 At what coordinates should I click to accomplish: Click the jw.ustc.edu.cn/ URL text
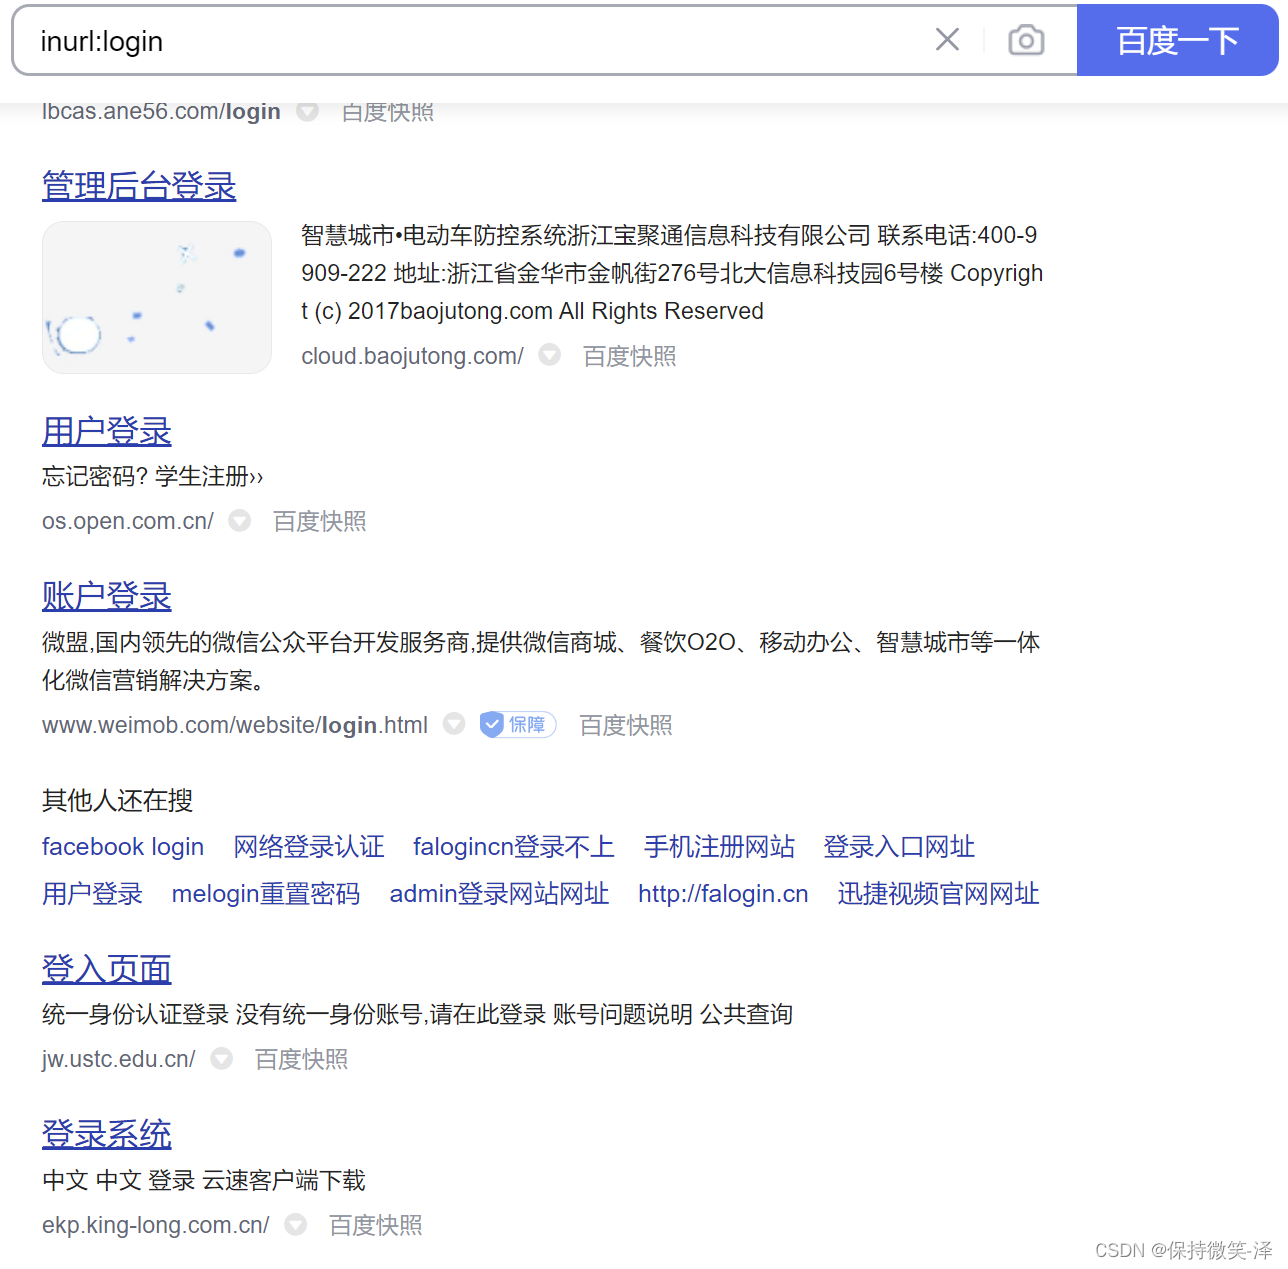point(119,1059)
